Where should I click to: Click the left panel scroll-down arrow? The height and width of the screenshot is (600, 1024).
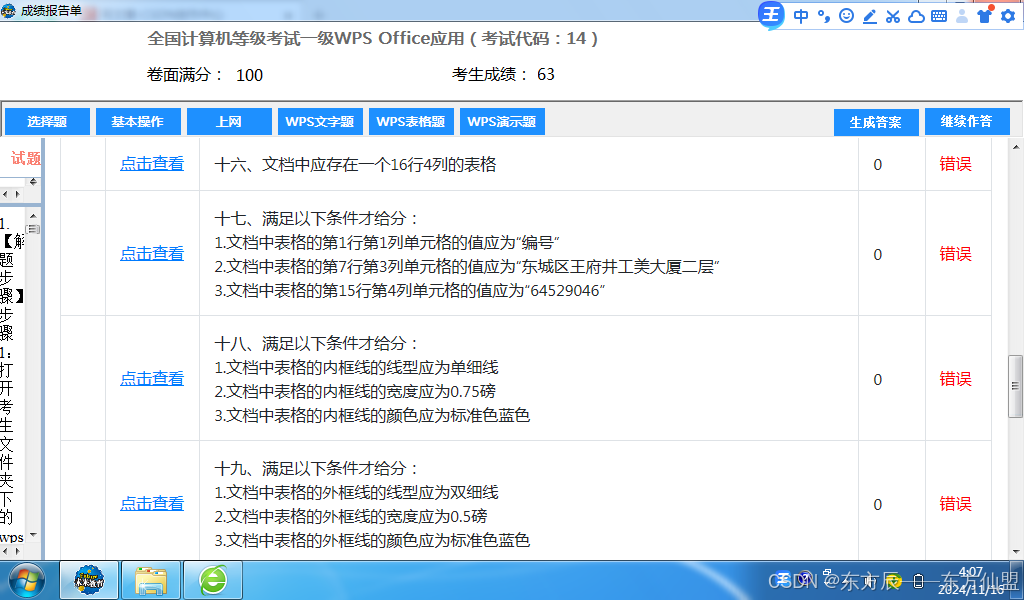[x=33, y=535]
